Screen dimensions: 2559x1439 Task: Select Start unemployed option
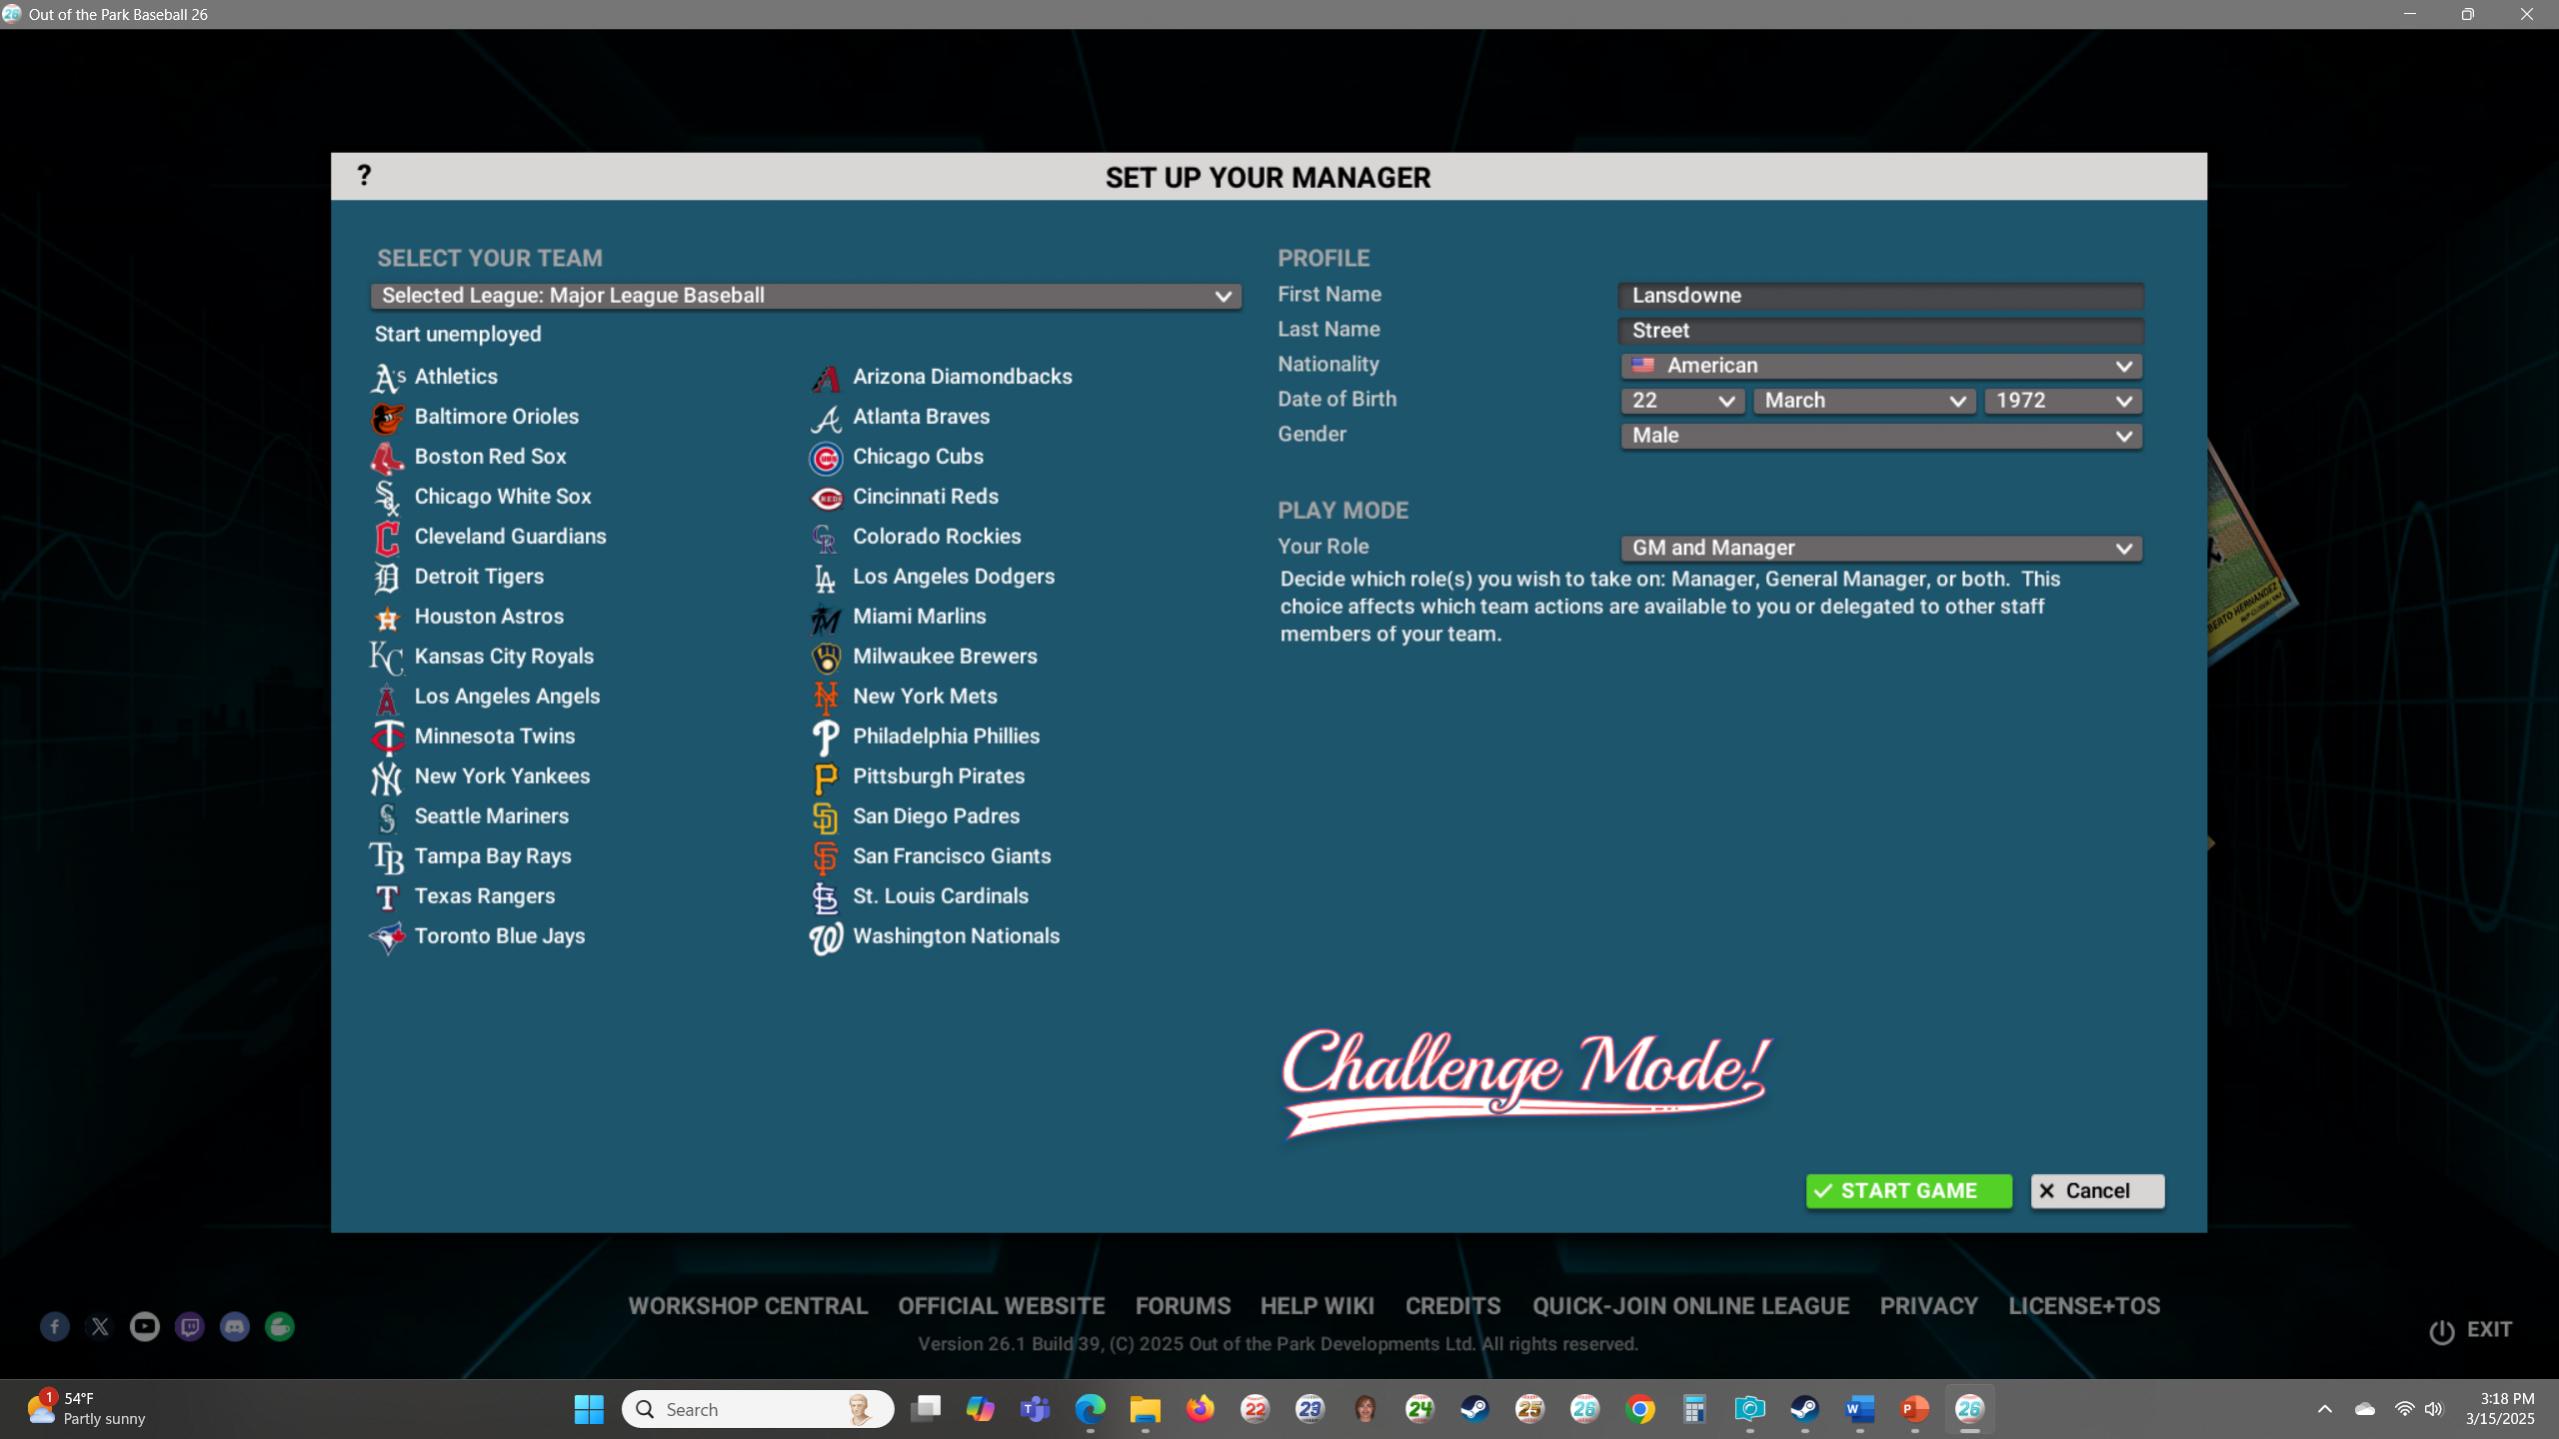(x=457, y=334)
